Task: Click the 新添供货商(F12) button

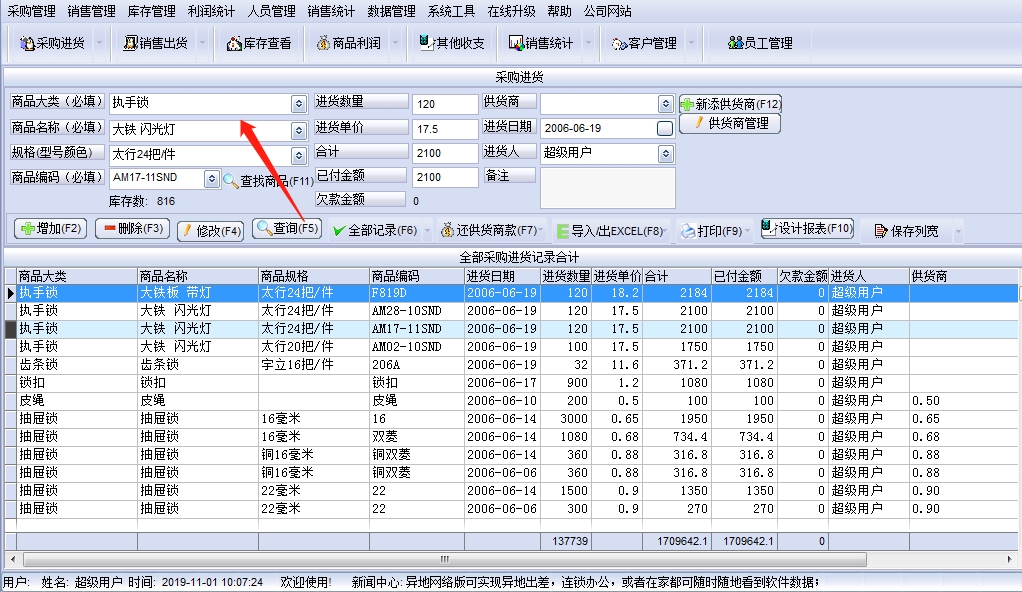Action: tap(730, 104)
